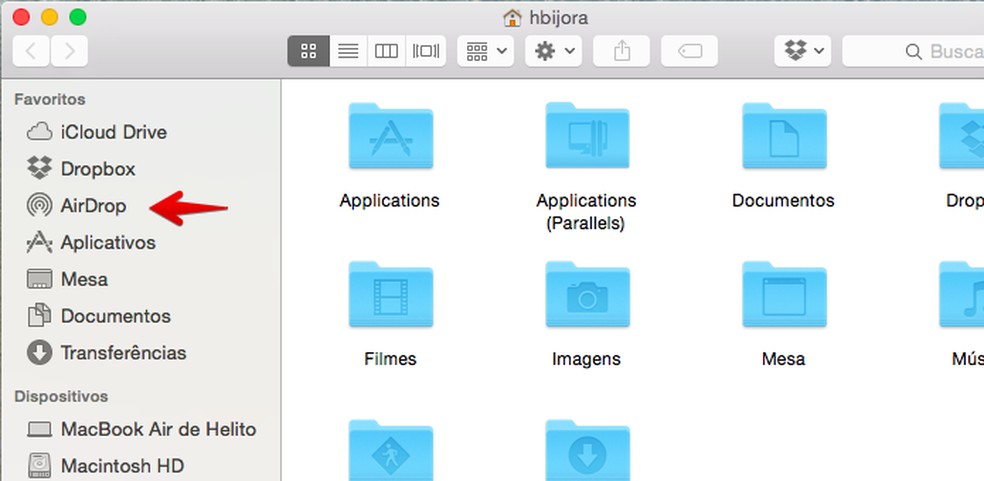Click the search field
The width and height of the screenshot is (984, 481).
913,51
